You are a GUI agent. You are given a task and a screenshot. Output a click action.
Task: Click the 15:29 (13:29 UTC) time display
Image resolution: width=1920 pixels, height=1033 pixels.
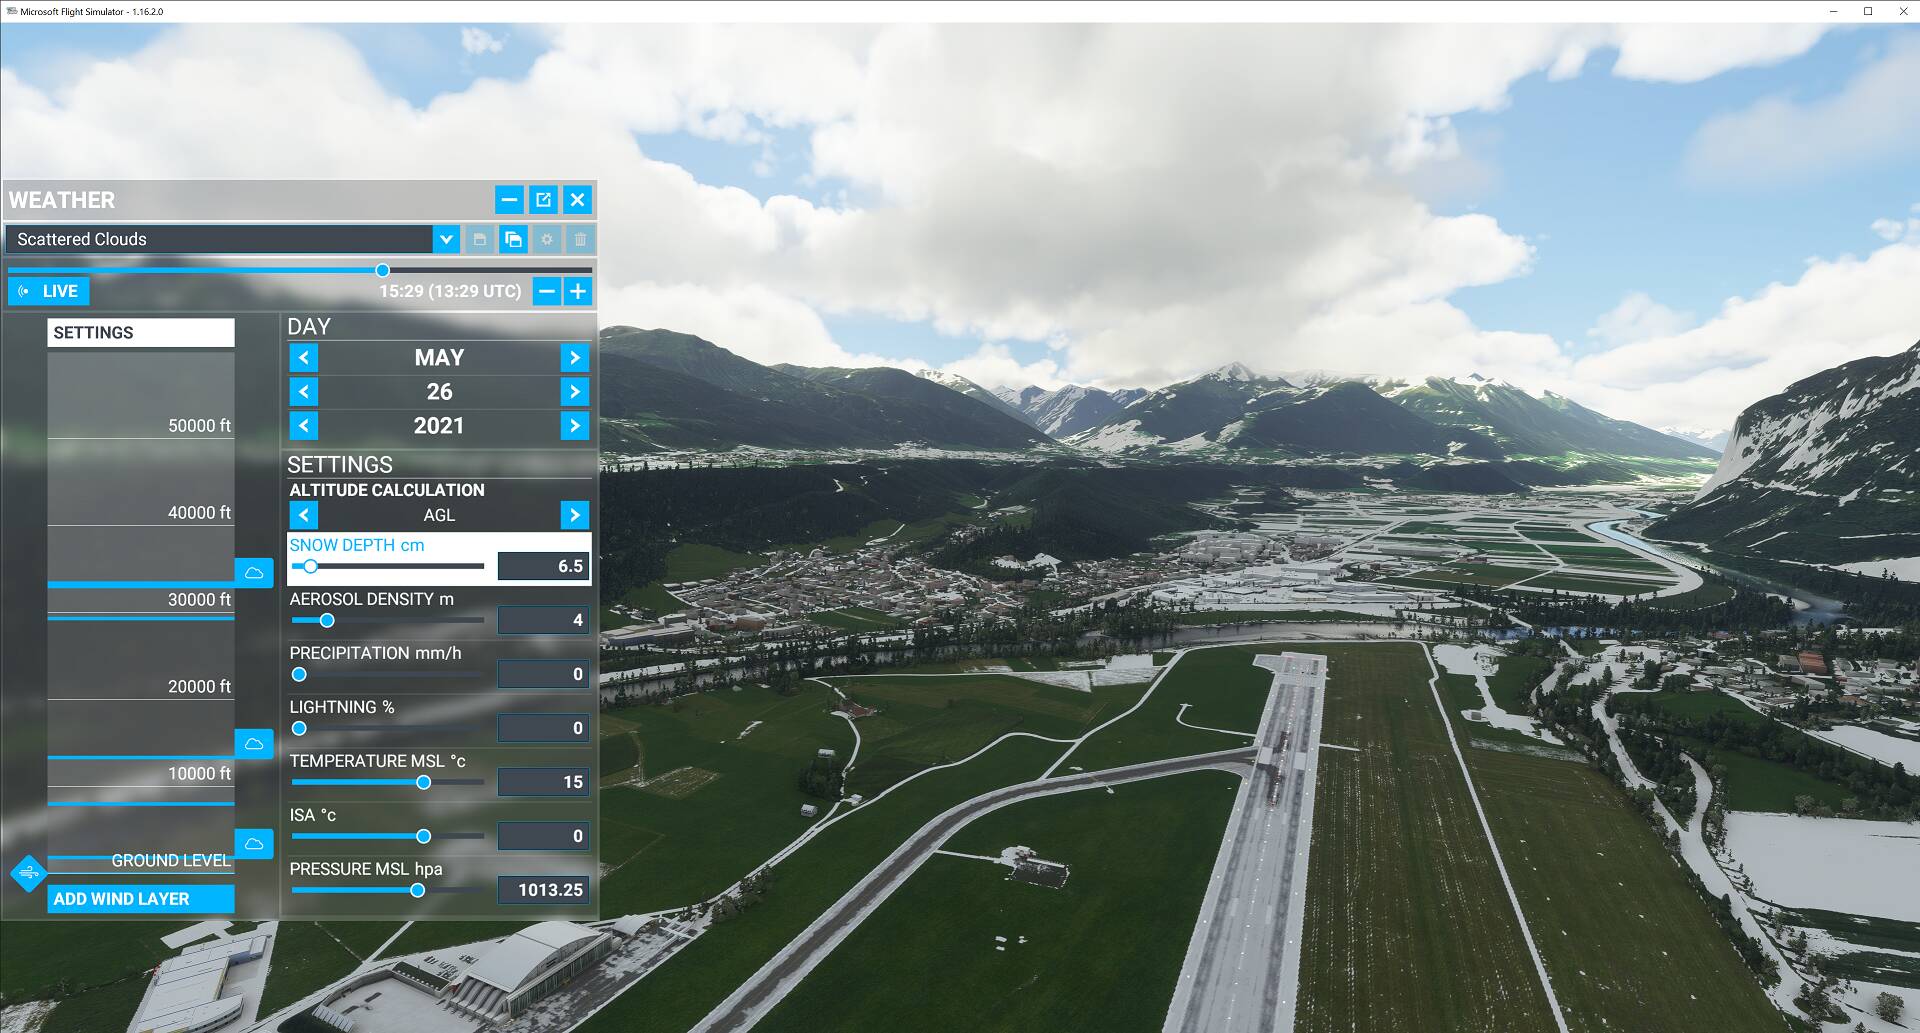(450, 291)
